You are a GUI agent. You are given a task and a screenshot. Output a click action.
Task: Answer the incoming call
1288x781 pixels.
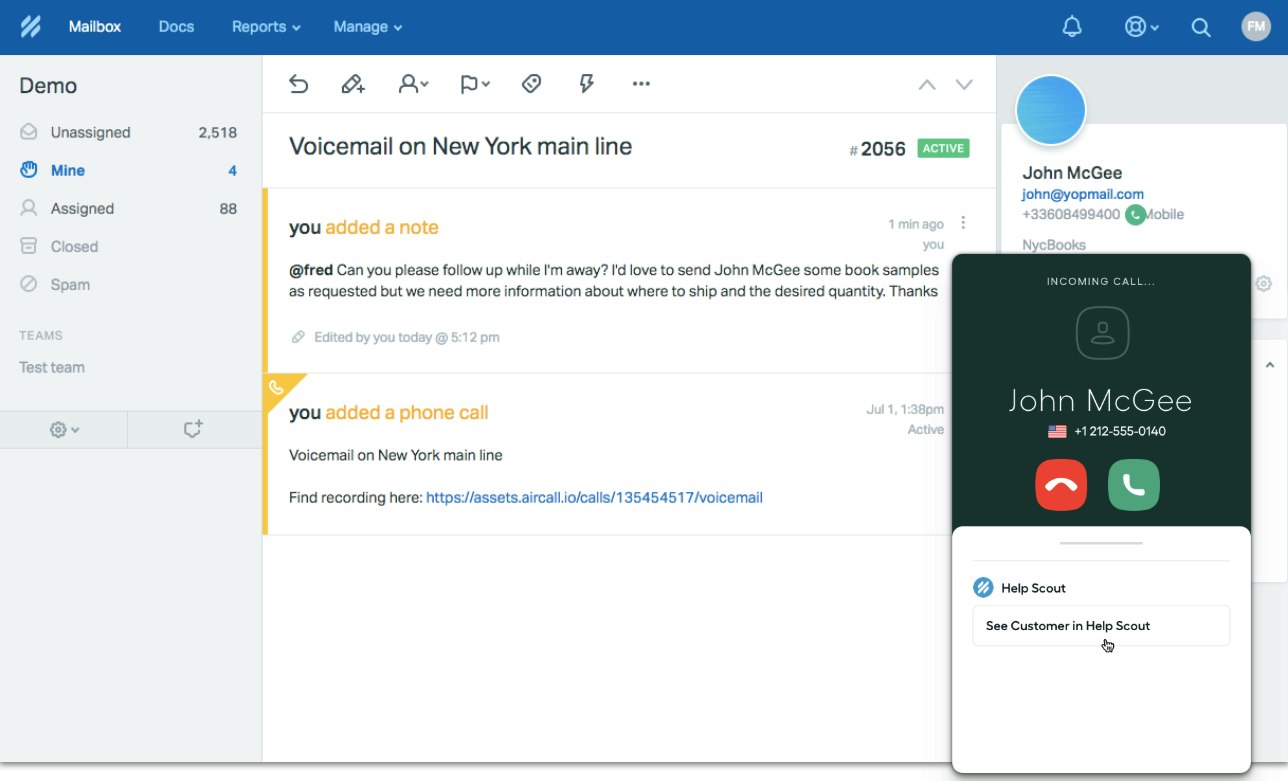(x=1134, y=485)
